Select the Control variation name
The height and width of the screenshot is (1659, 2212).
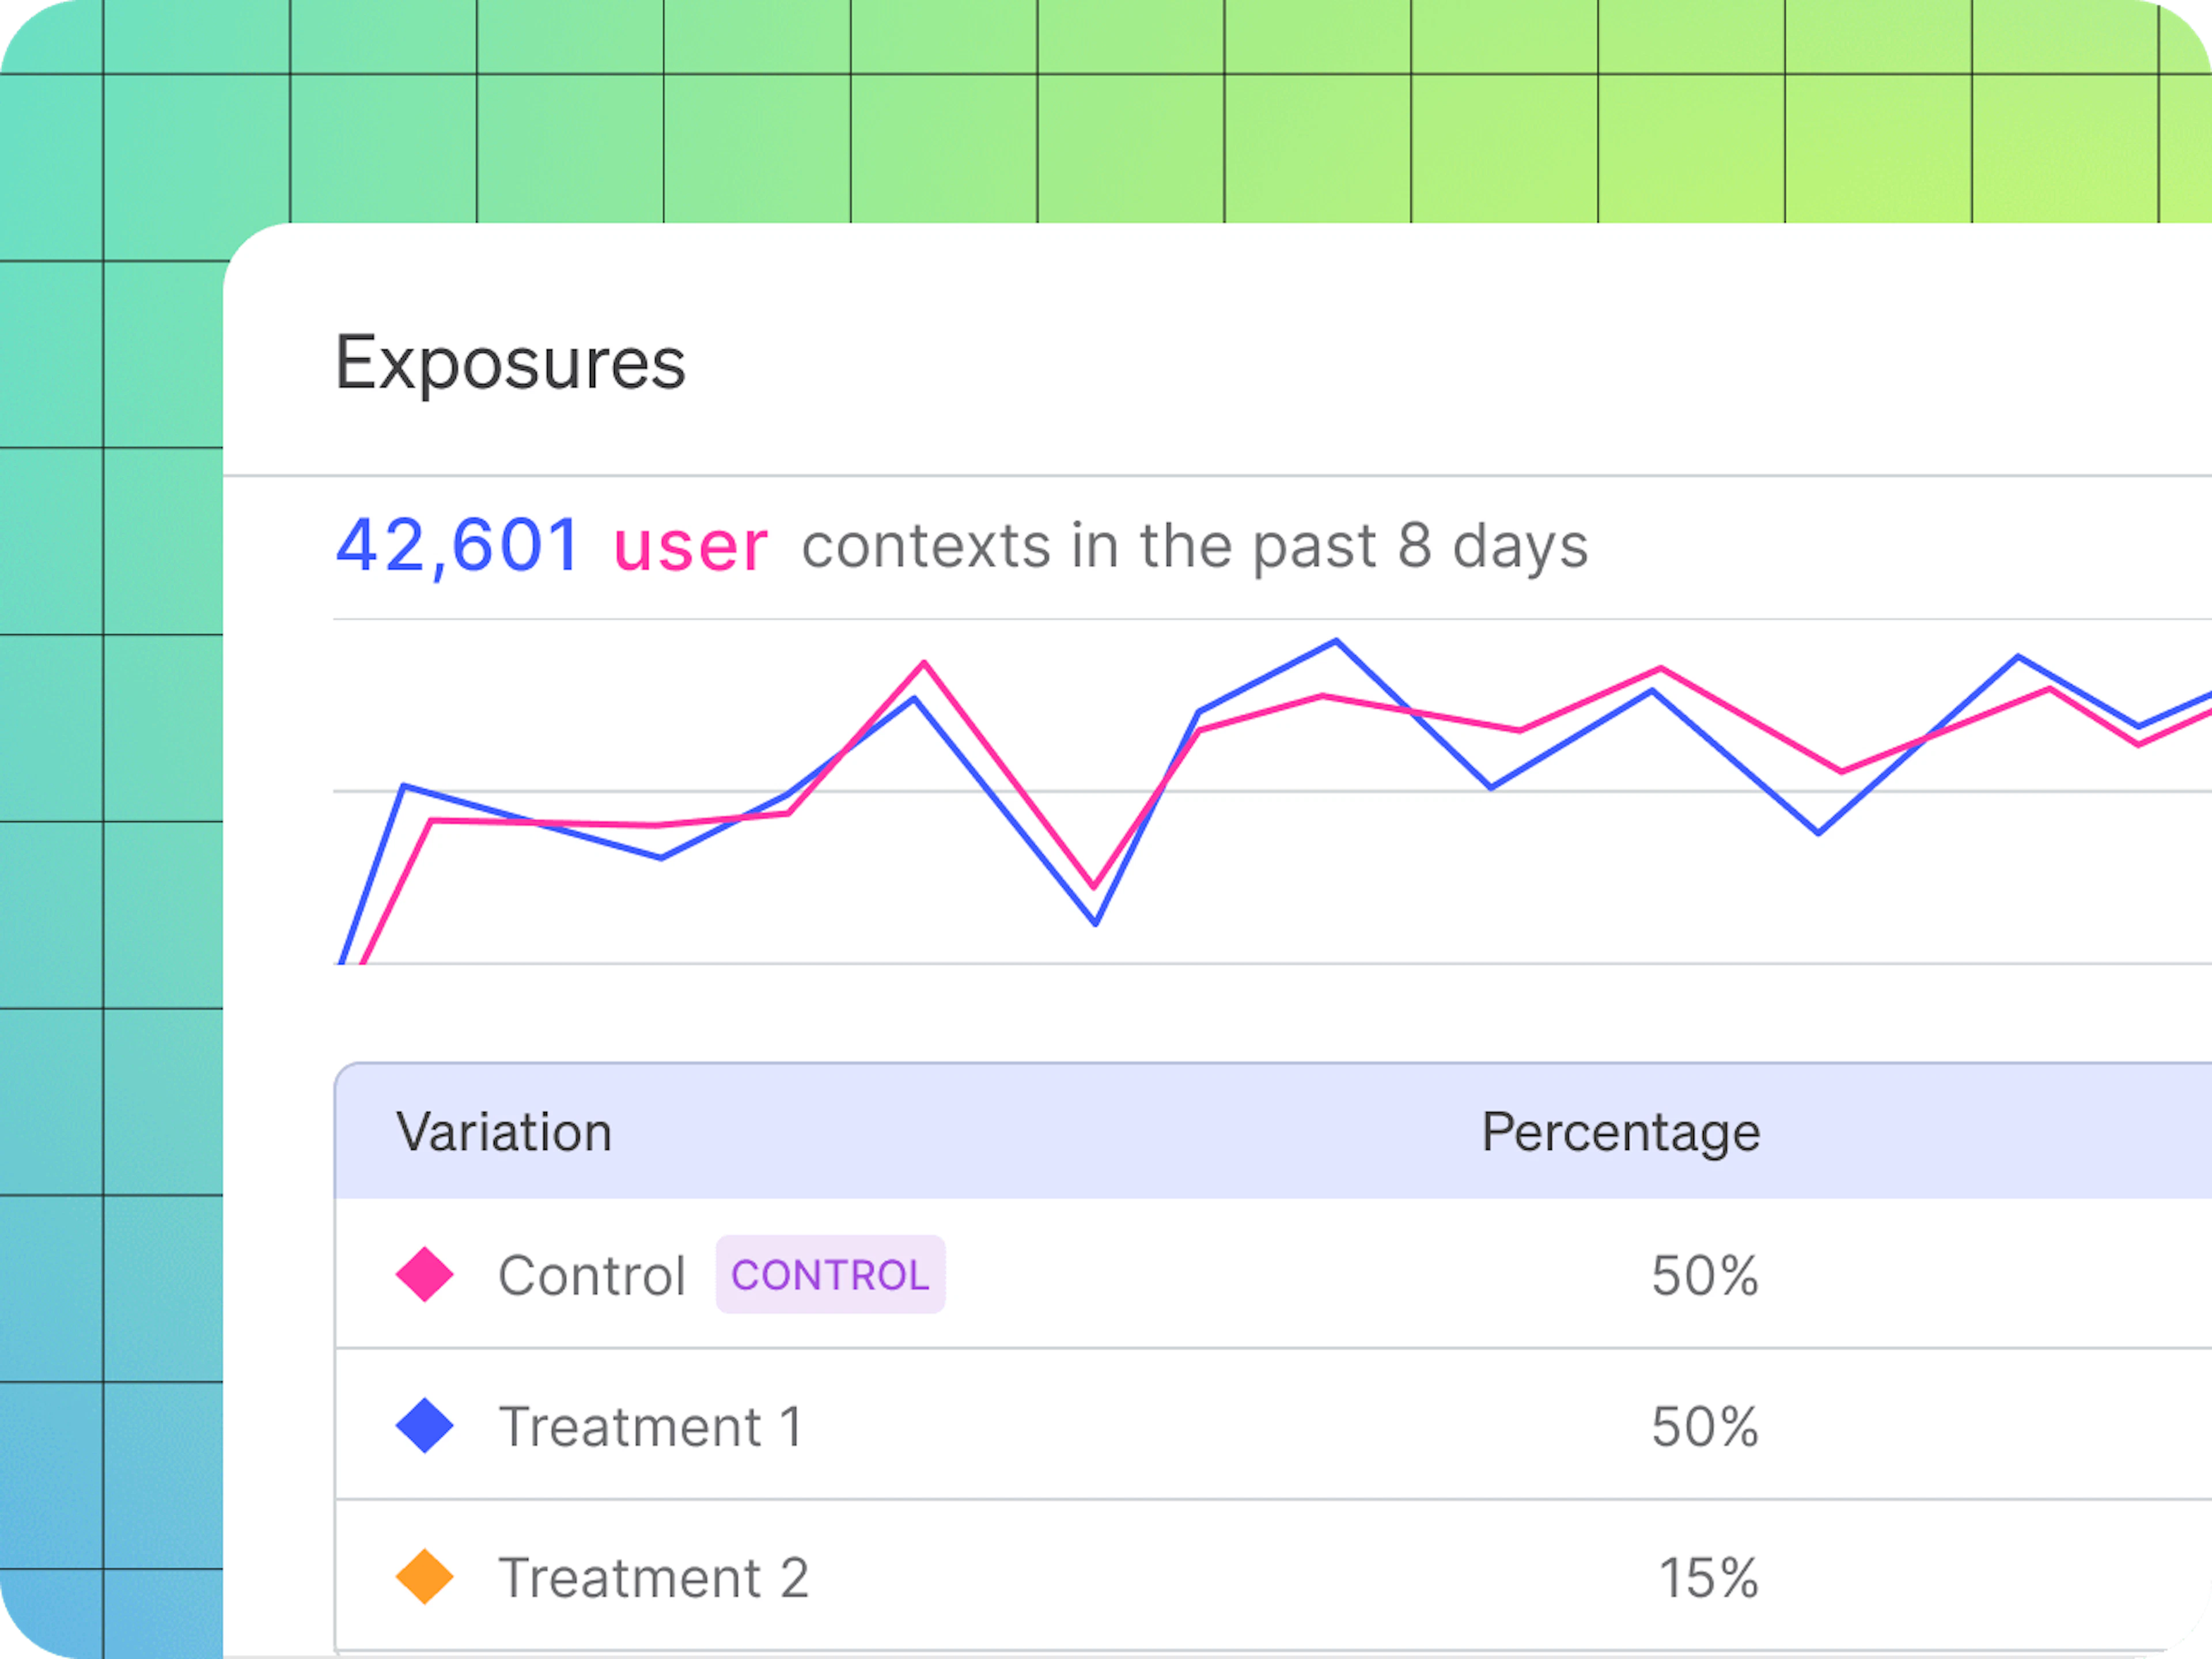point(592,1275)
